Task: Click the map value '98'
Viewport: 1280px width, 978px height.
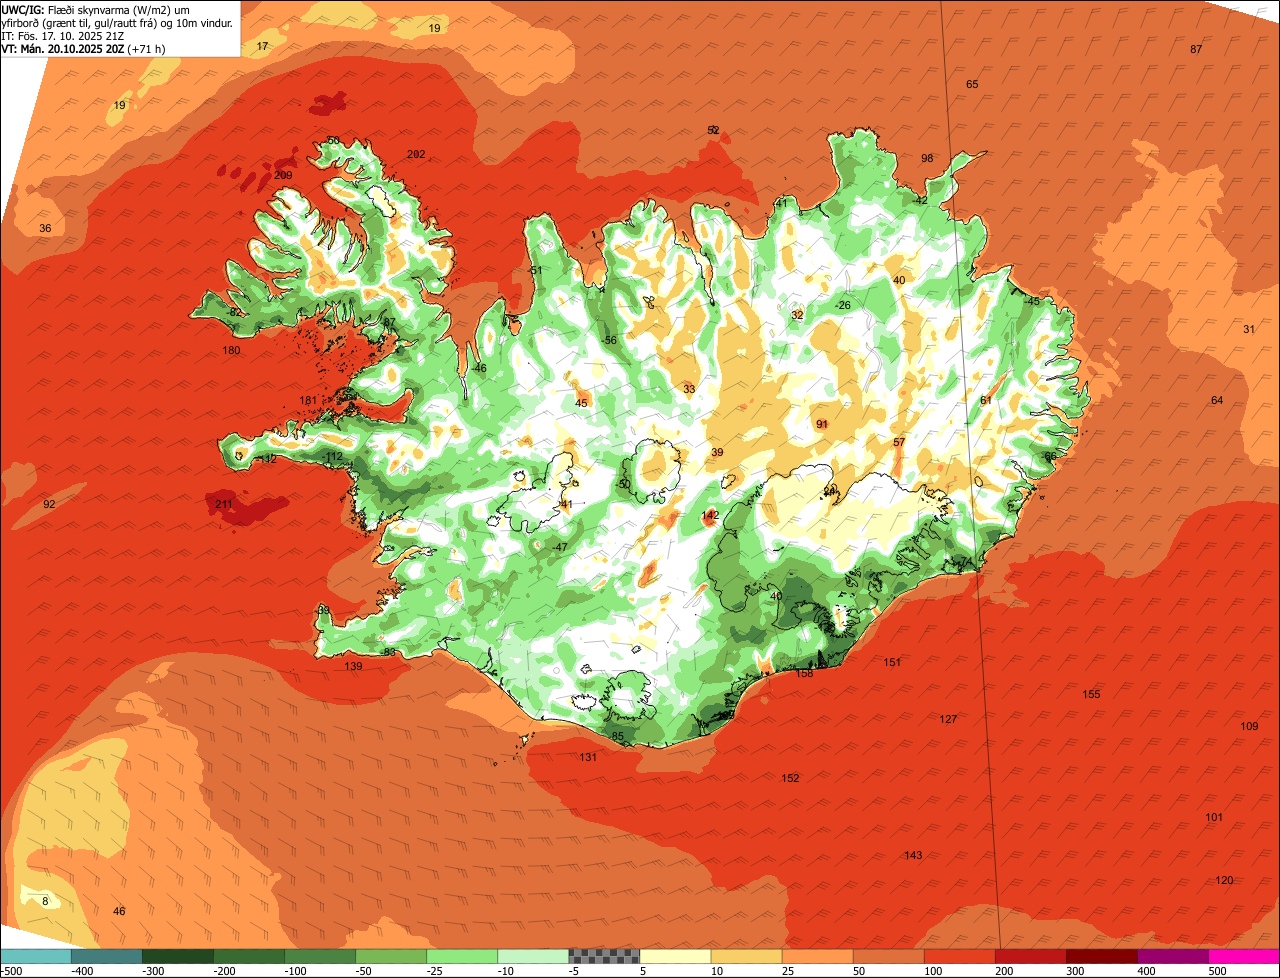Action: (927, 159)
